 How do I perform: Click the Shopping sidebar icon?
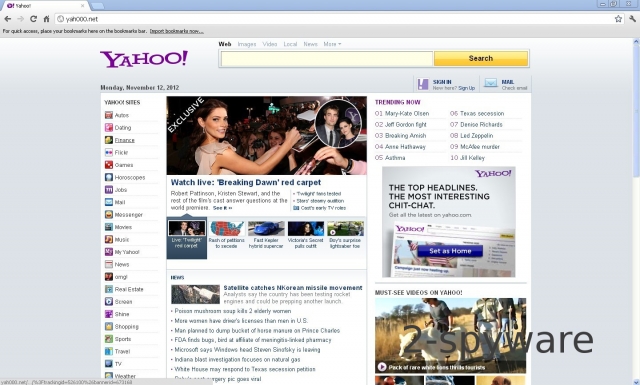(109, 326)
